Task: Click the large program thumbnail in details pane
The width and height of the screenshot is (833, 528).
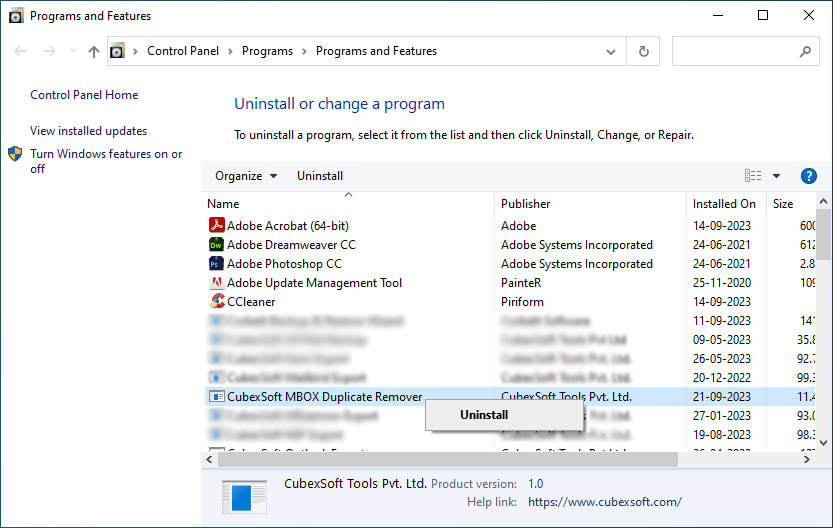Action: [x=244, y=497]
